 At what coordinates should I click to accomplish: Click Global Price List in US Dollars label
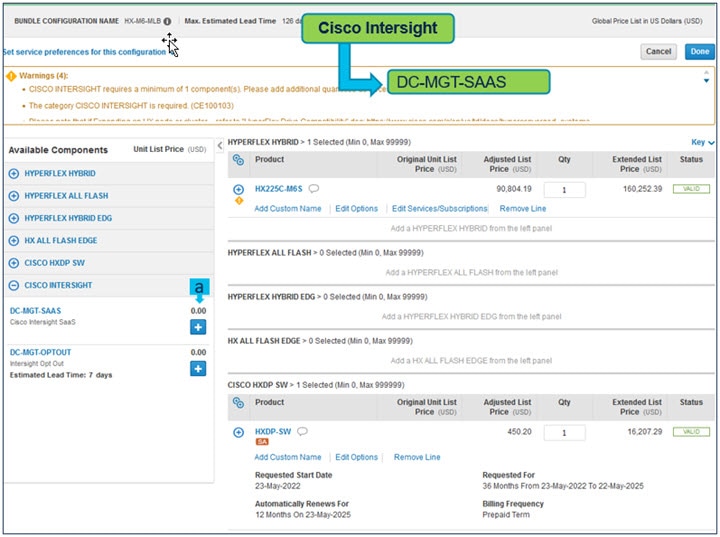click(647, 21)
